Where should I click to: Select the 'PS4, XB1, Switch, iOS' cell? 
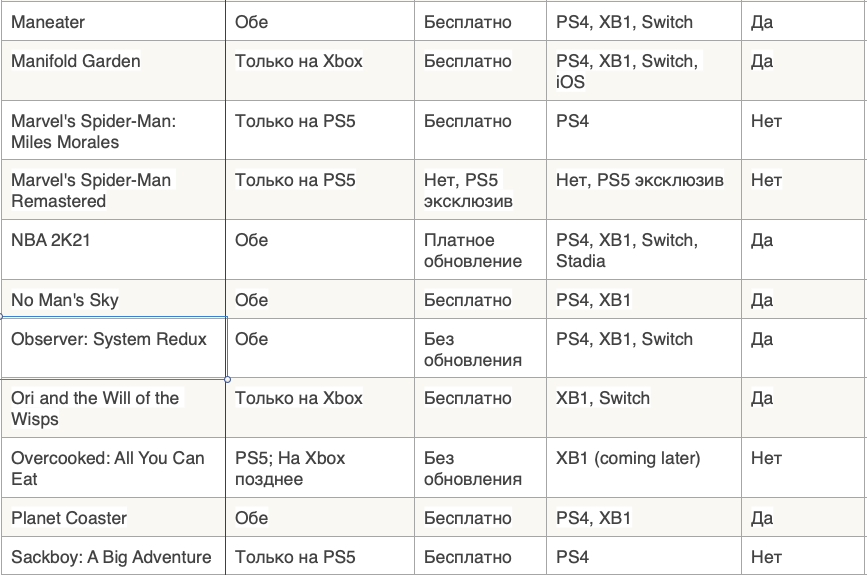pyautogui.click(x=627, y=71)
